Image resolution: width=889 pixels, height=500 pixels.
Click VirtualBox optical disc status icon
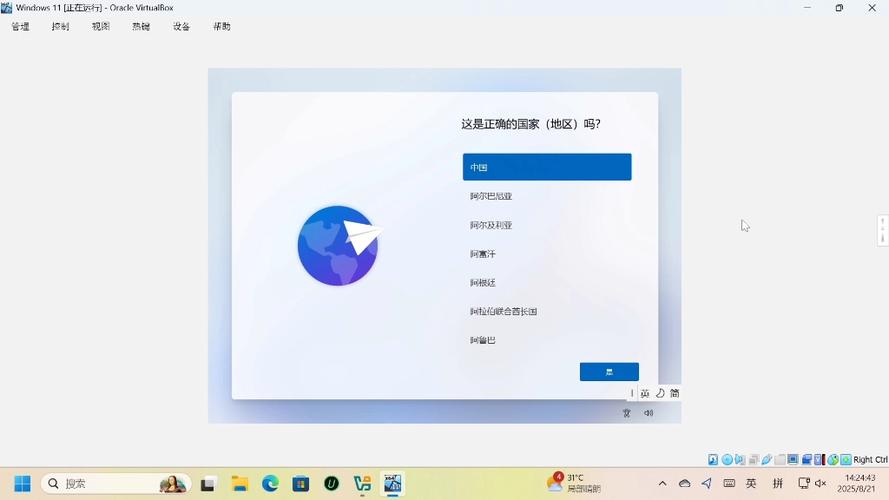(x=727, y=459)
